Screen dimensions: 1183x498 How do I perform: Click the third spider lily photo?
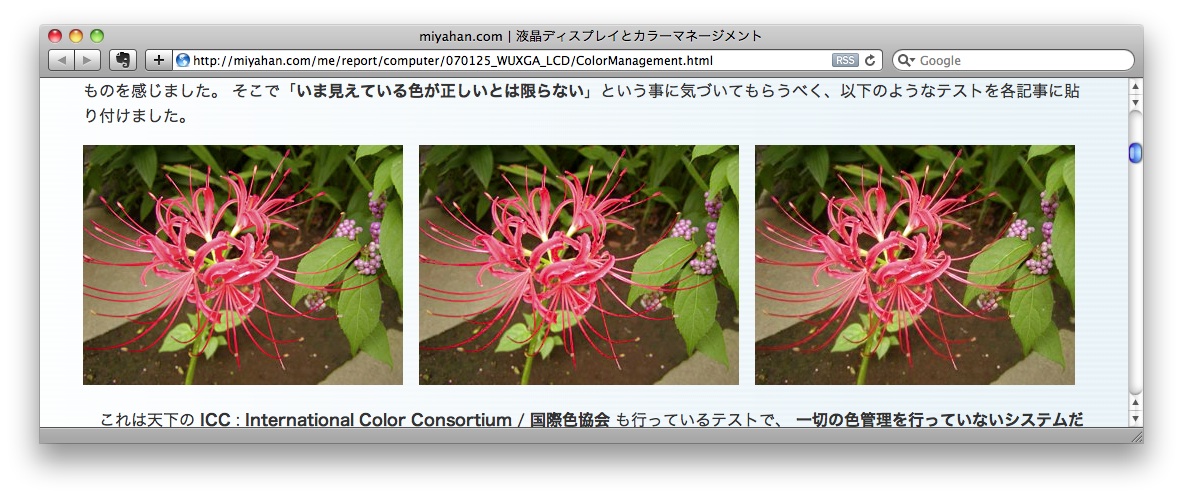(914, 265)
